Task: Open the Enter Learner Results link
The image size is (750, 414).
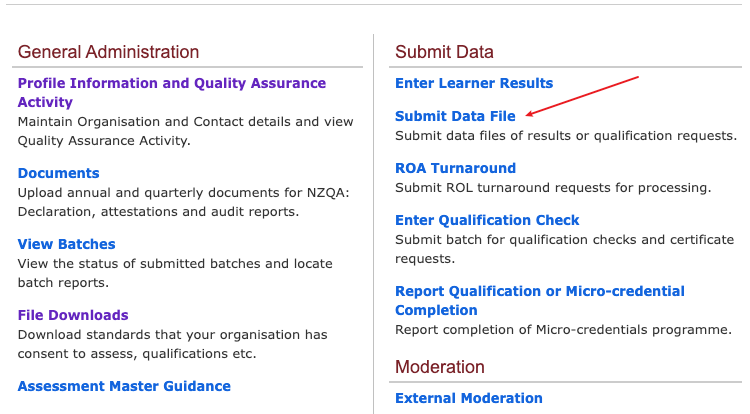Action: 474,83
